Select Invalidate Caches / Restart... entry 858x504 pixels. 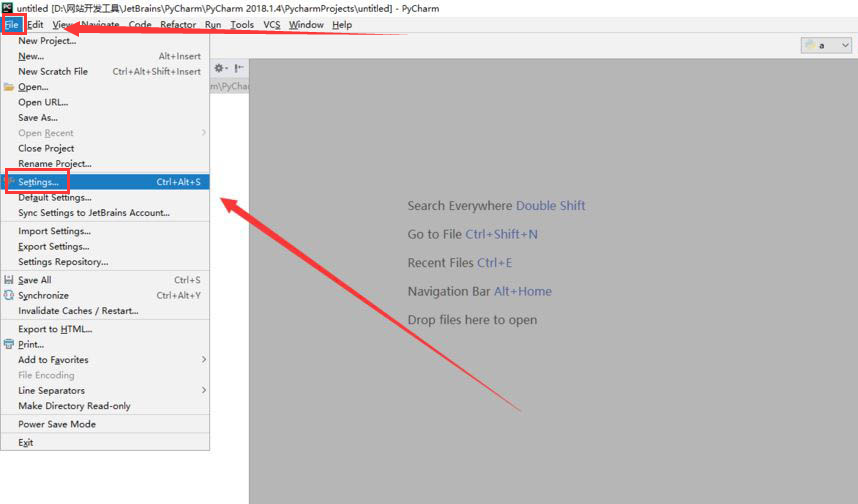click(105, 310)
